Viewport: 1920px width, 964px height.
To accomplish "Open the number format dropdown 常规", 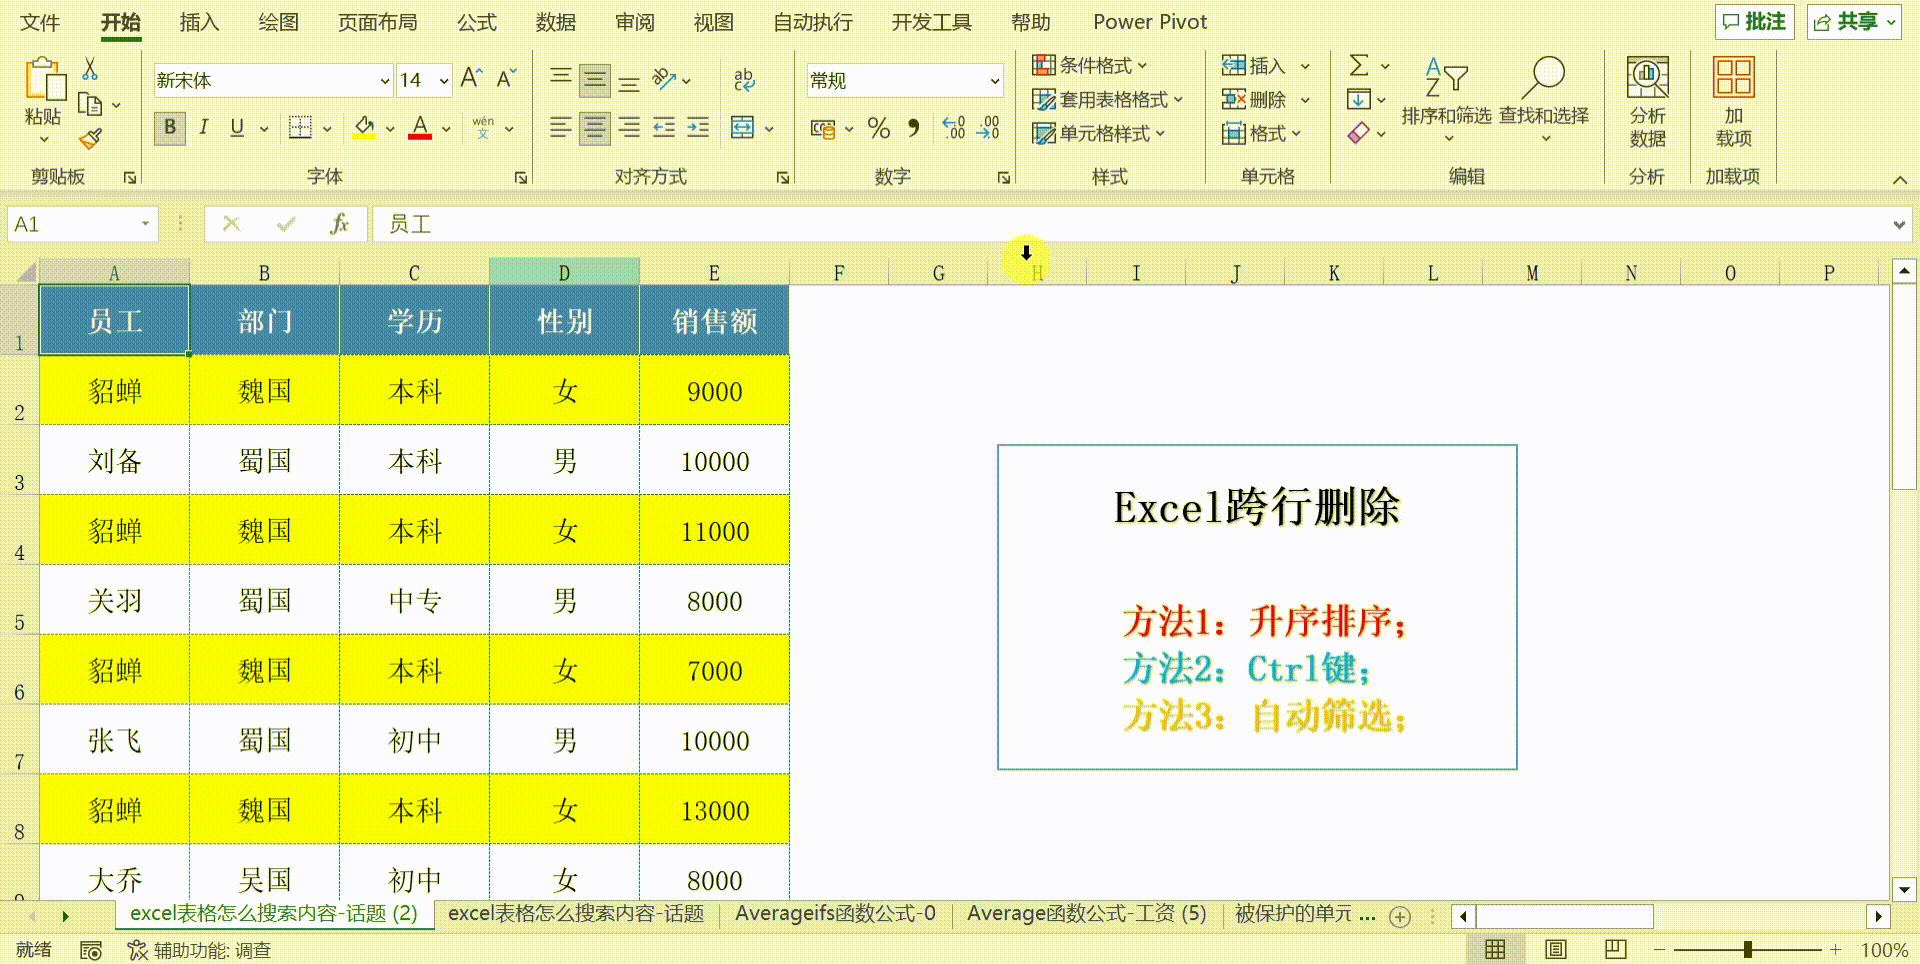I will (995, 80).
